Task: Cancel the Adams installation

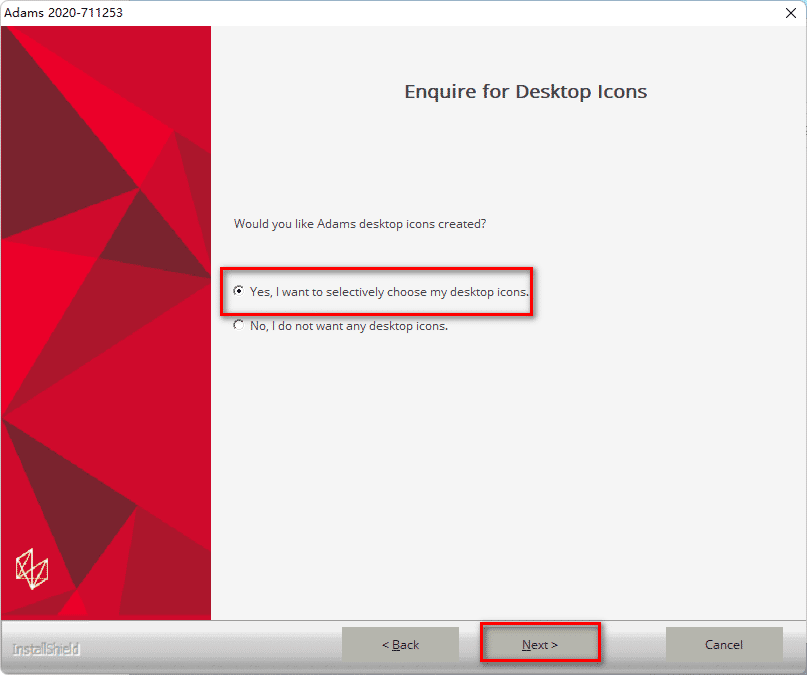Action: [x=723, y=645]
